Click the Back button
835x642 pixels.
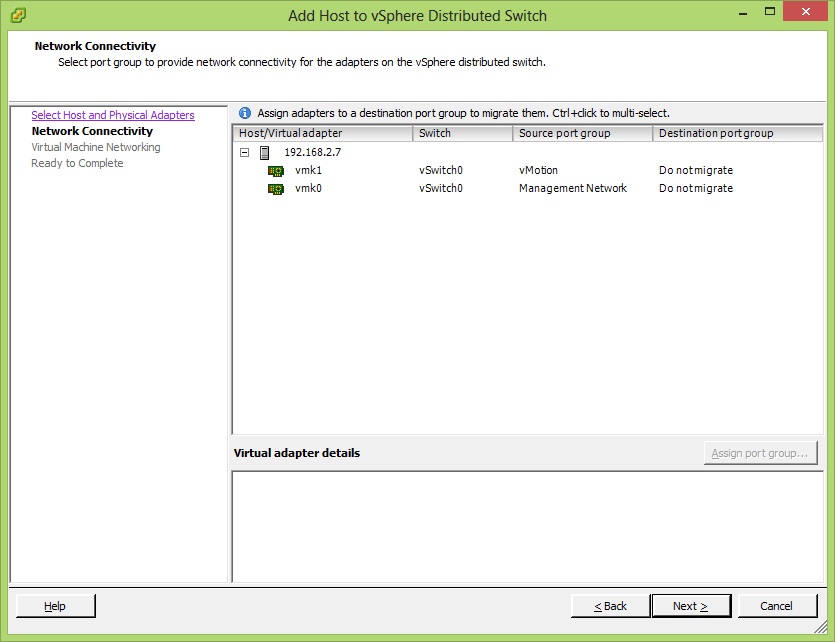[x=610, y=606]
